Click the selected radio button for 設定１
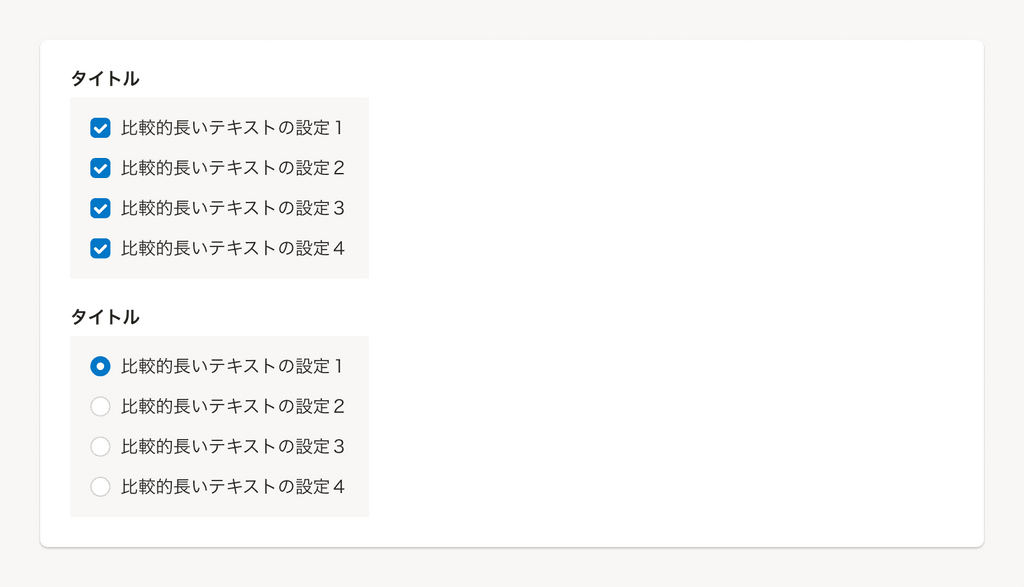 tap(100, 367)
